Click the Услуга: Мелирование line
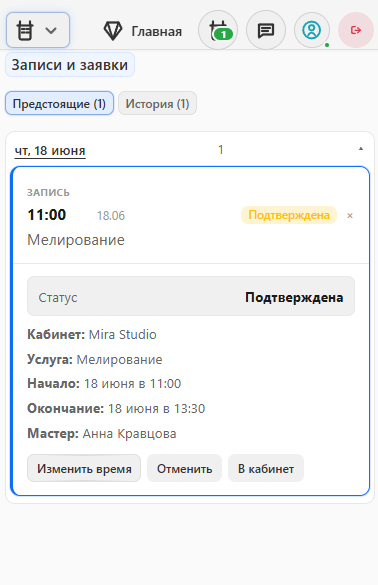Image resolution: width=378 pixels, height=585 pixels. tap(95, 359)
